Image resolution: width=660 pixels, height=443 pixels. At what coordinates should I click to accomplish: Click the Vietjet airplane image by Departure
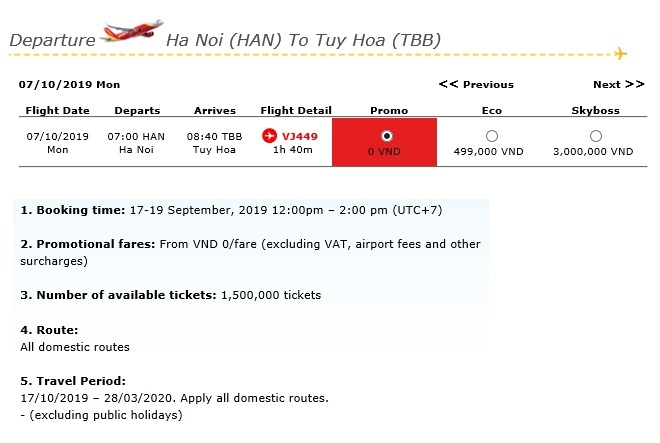tap(132, 31)
